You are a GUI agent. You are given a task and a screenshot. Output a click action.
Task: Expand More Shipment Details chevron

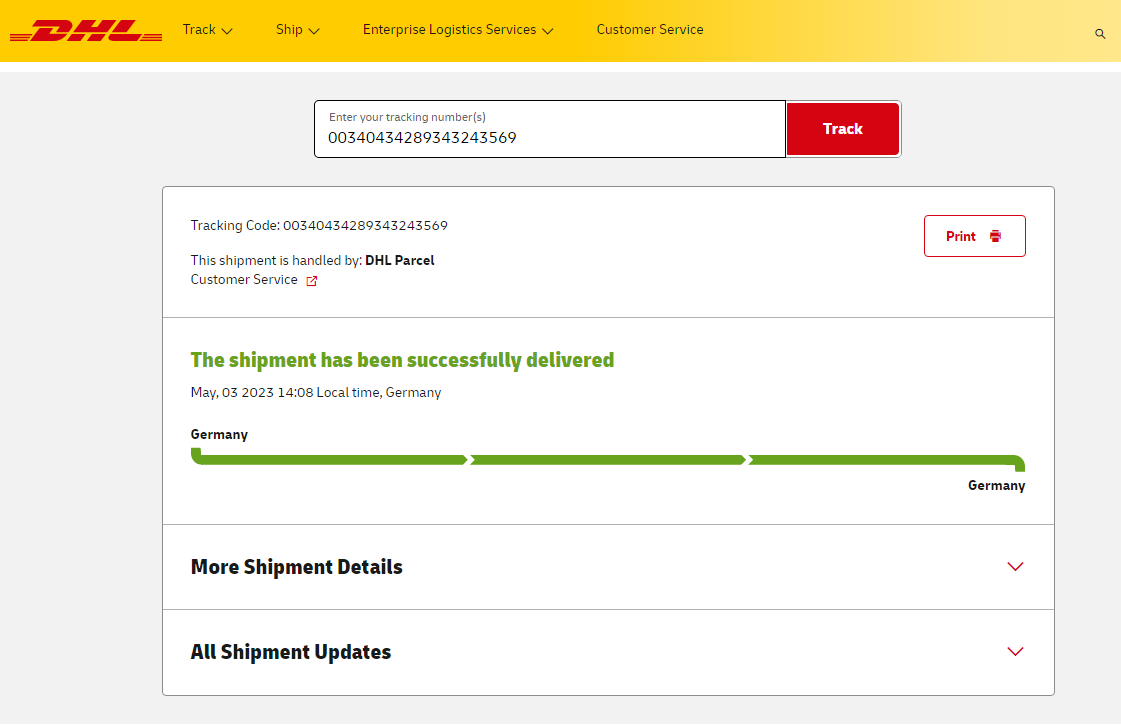1015,567
